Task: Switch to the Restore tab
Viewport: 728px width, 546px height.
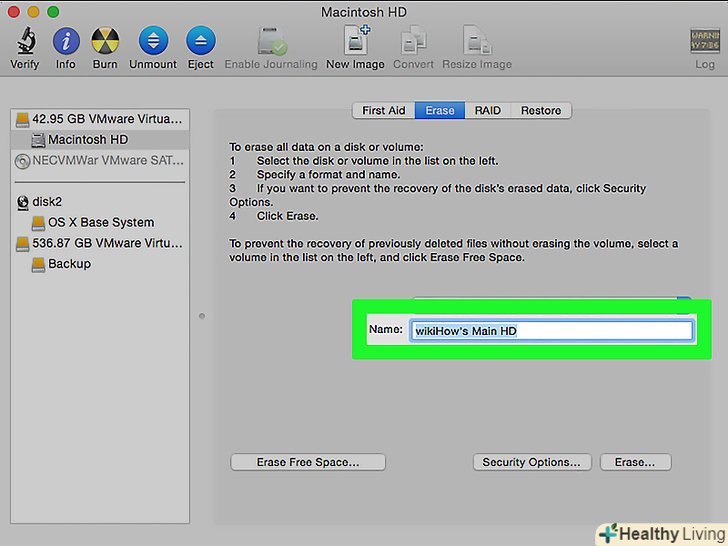Action: [x=541, y=110]
